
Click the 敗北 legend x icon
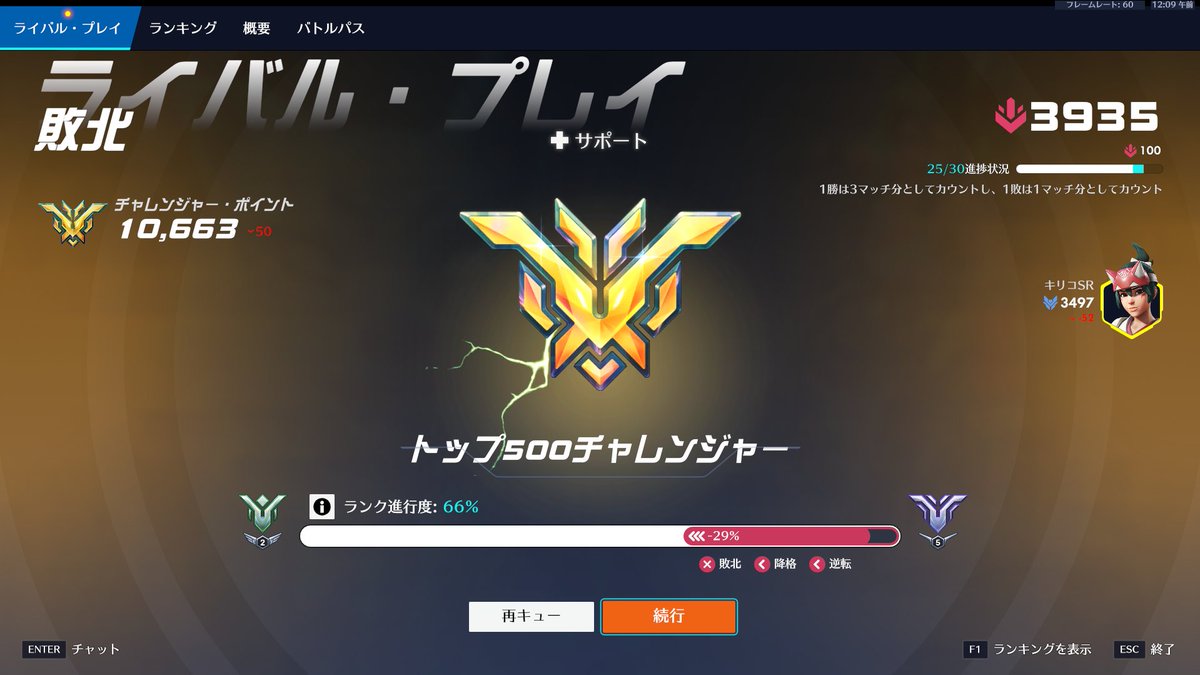[707, 564]
